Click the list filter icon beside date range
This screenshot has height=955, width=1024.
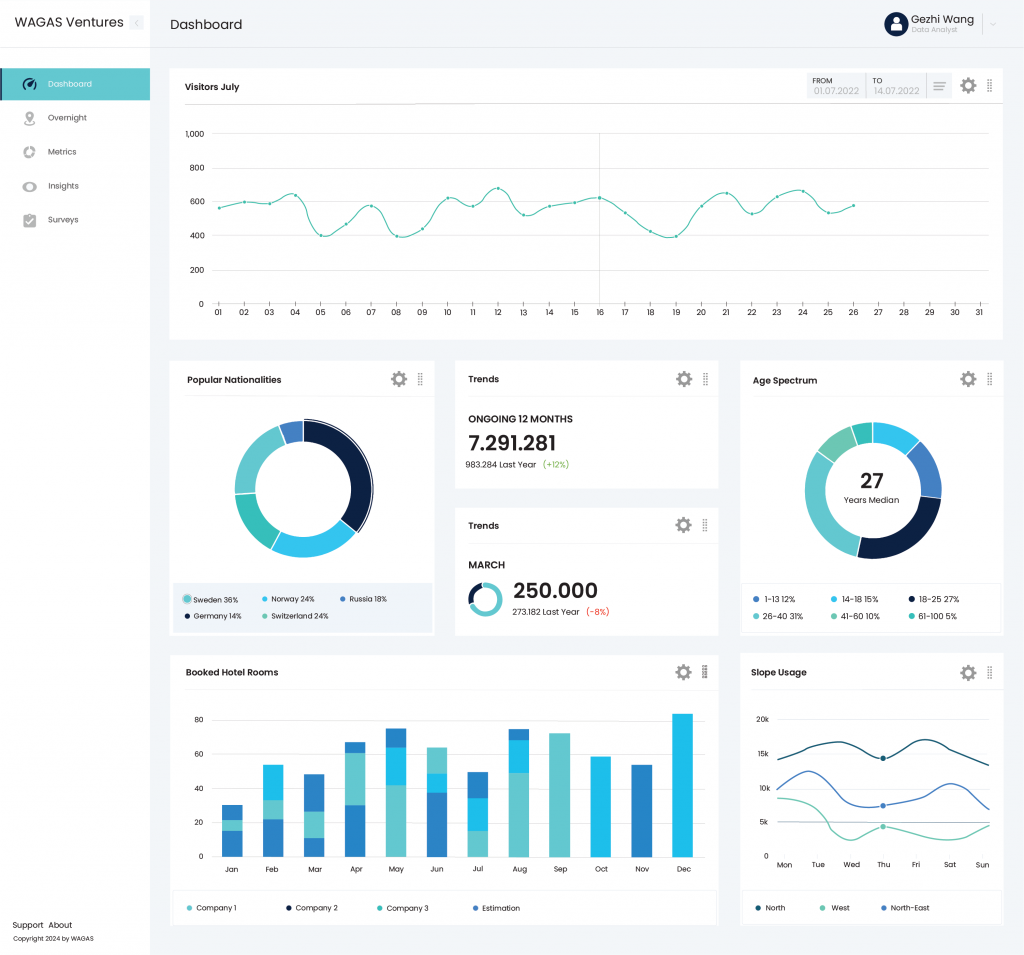(940, 86)
